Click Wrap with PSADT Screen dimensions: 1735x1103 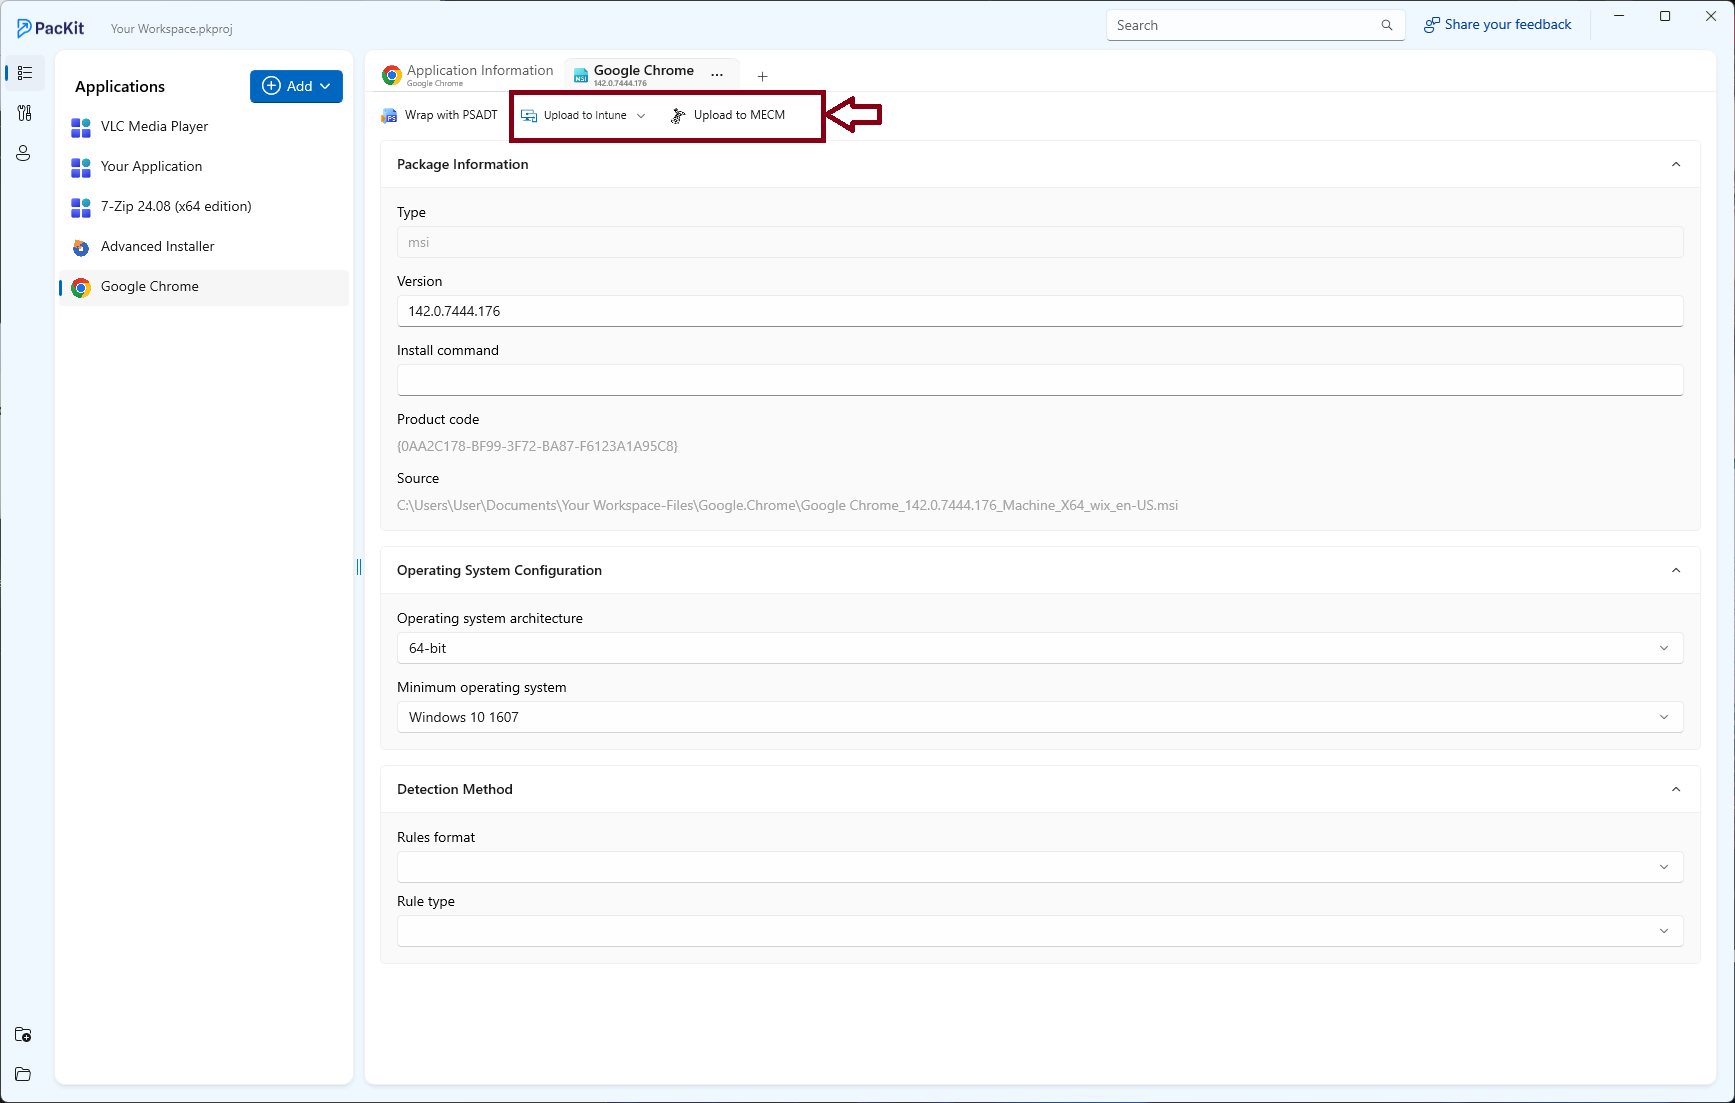tap(440, 115)
